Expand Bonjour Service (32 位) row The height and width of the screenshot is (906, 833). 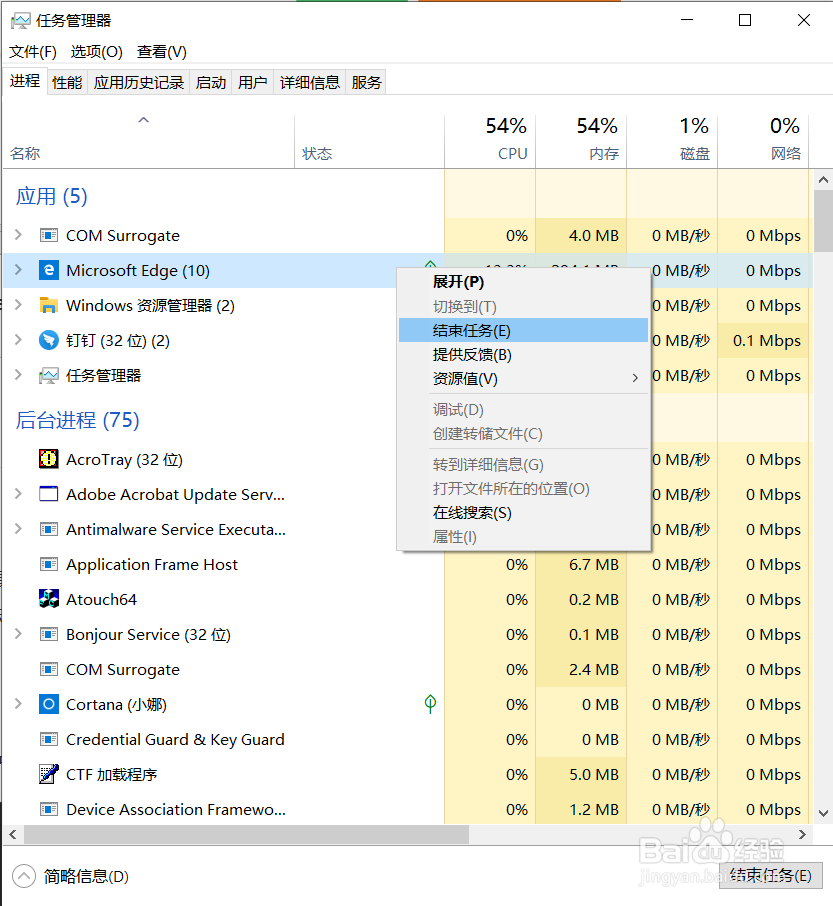coord(18,633)
